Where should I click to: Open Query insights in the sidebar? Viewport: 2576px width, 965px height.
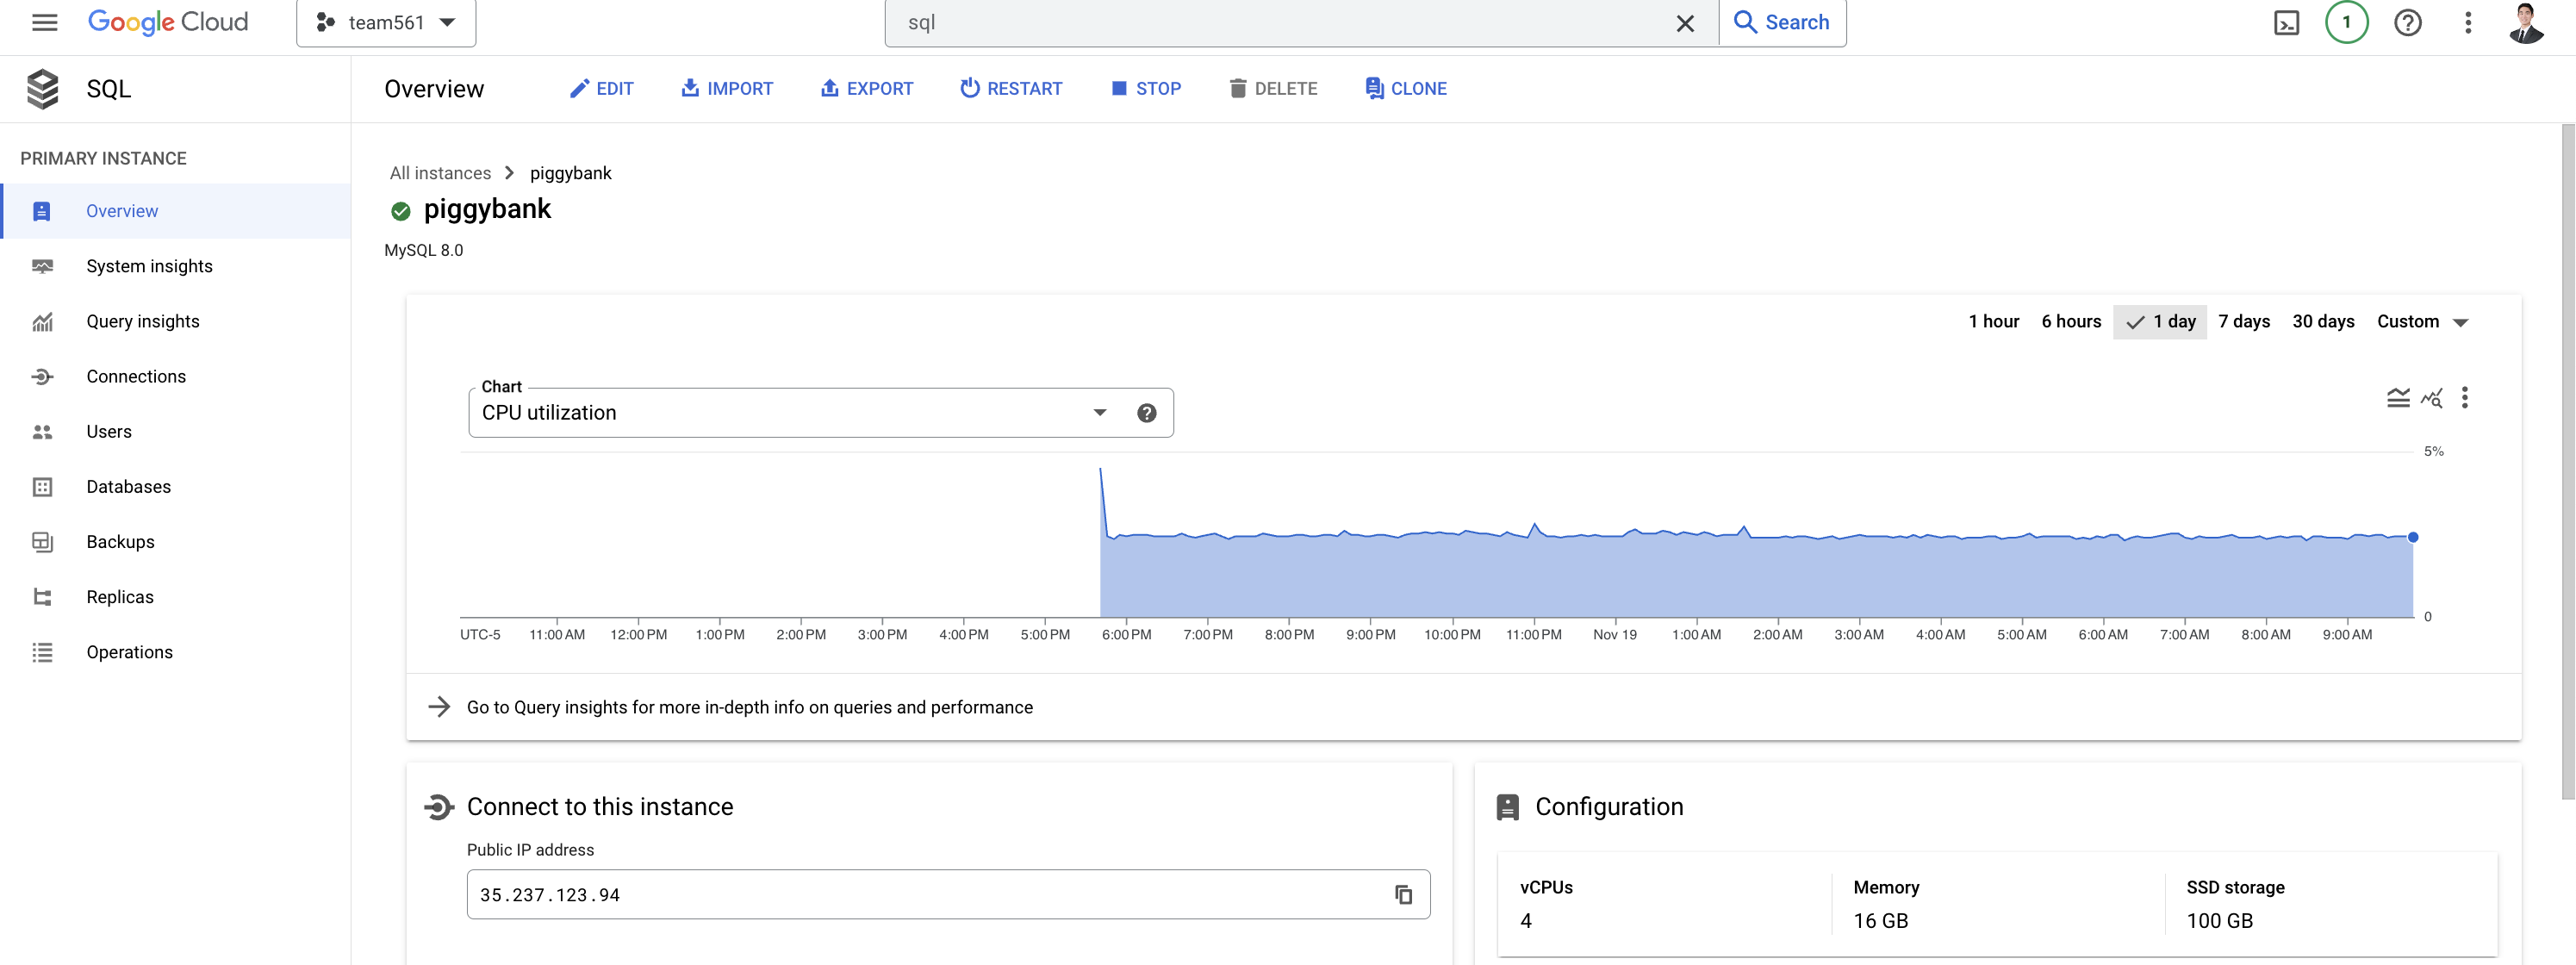tap(142, 322)
